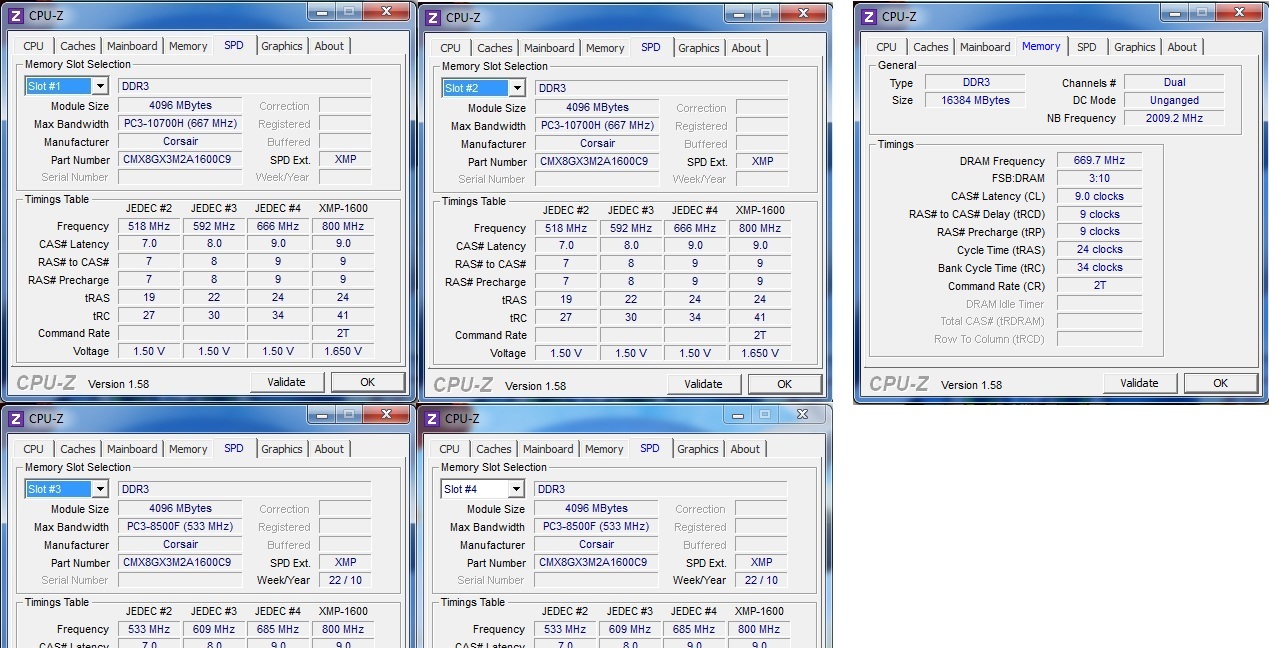Open Mainboard tab in Slot #1 window
The height and width of the screenshot is (648, 1277).
[132, 46]
